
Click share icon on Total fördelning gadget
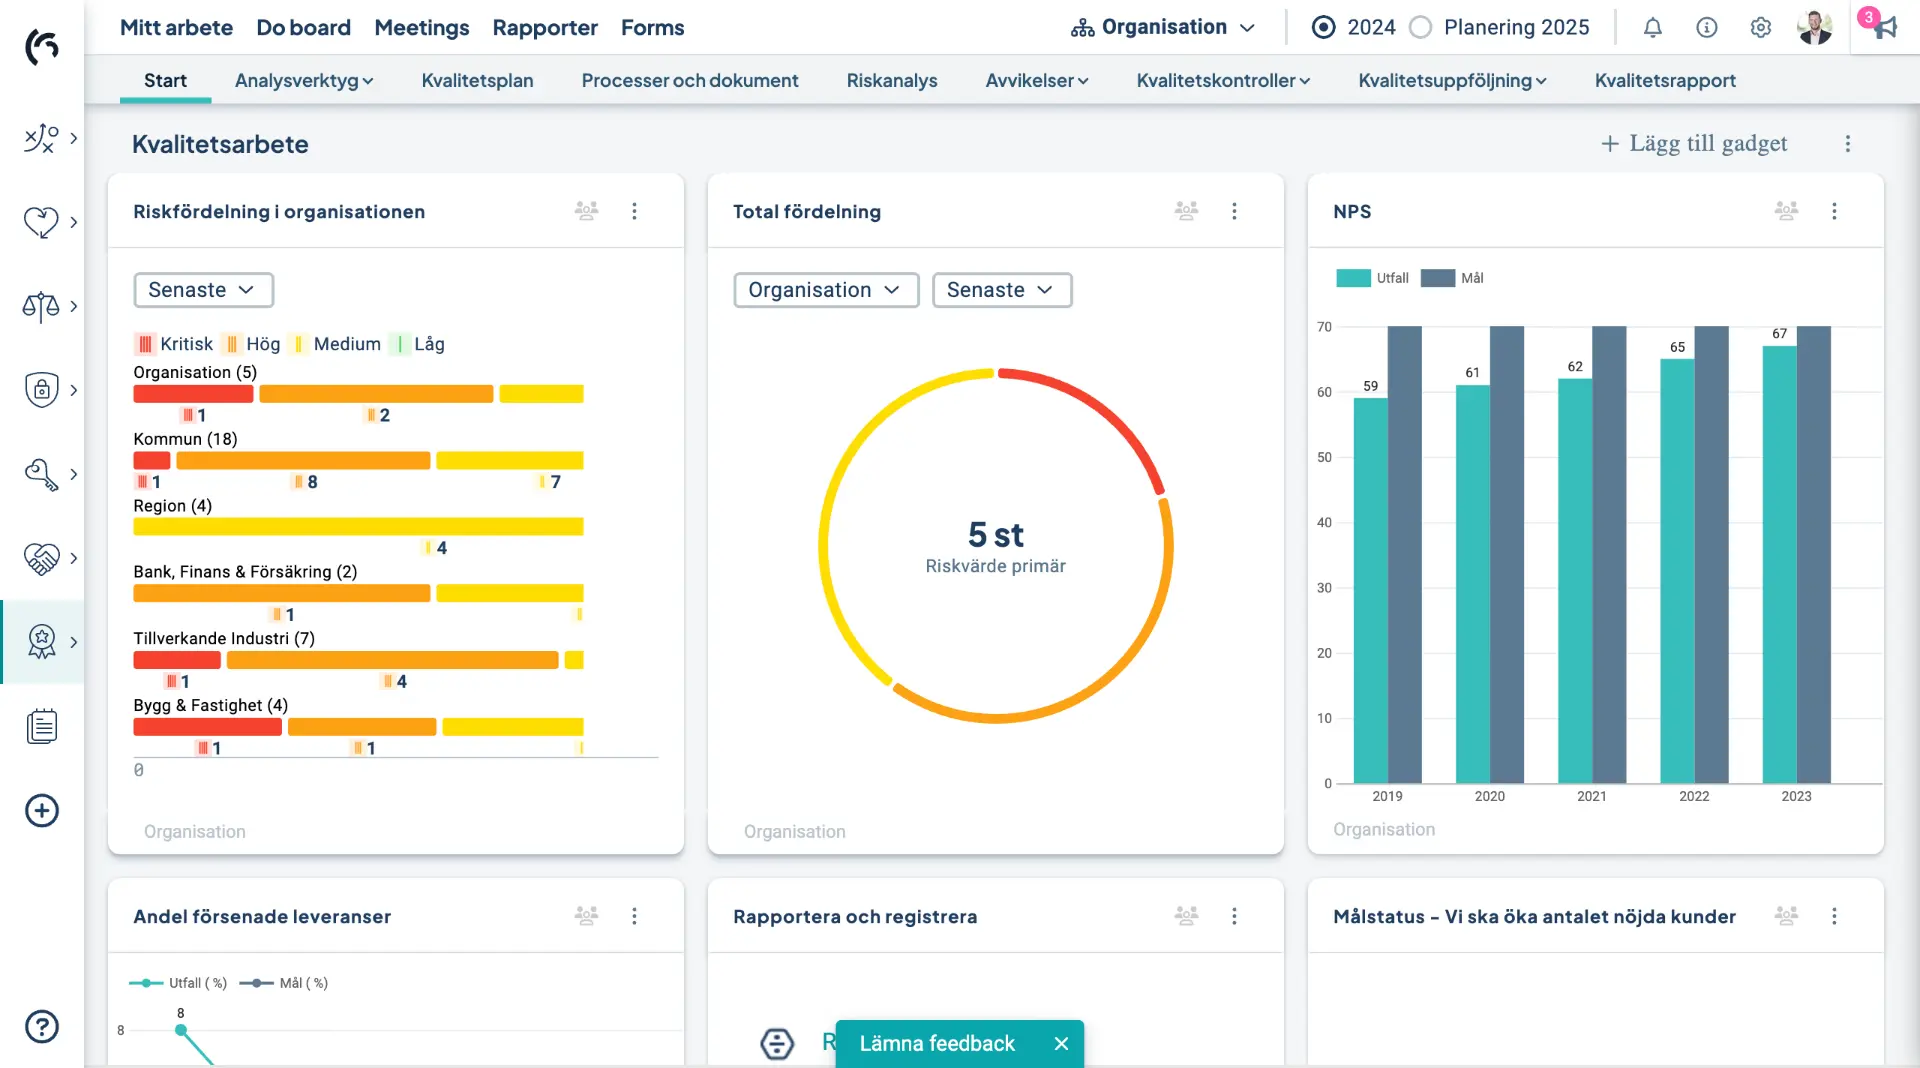coord(1187,211)
